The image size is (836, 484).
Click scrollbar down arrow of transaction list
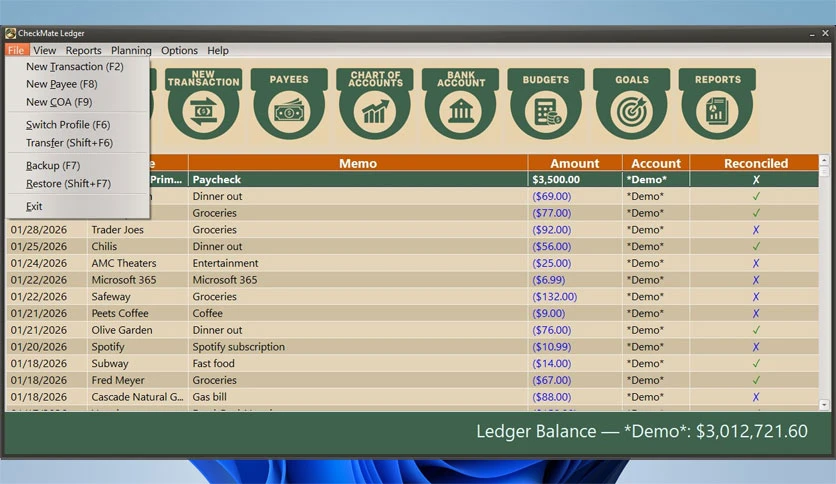tap(824, 405)
